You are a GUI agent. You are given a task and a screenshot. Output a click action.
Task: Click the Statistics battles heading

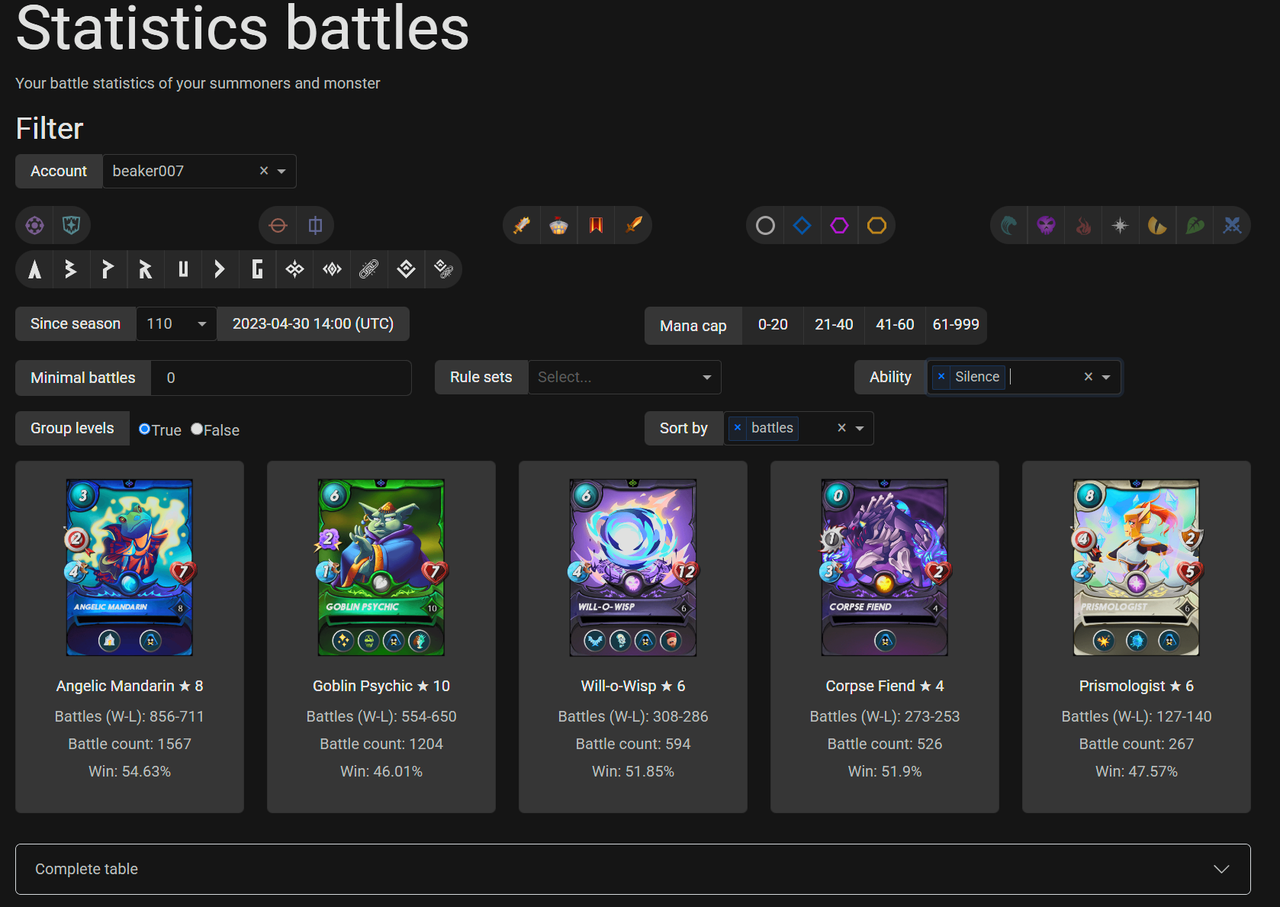[243, 28]
